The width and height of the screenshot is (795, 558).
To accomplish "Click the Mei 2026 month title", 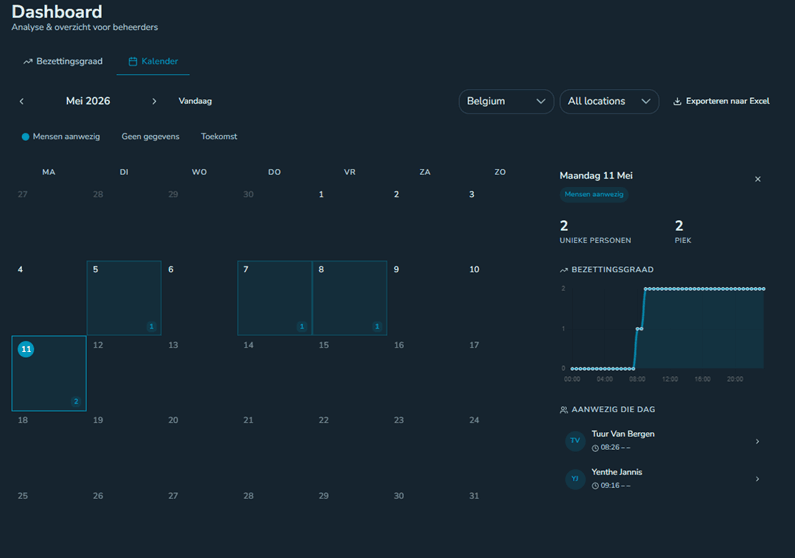I will tap(88, 101).
